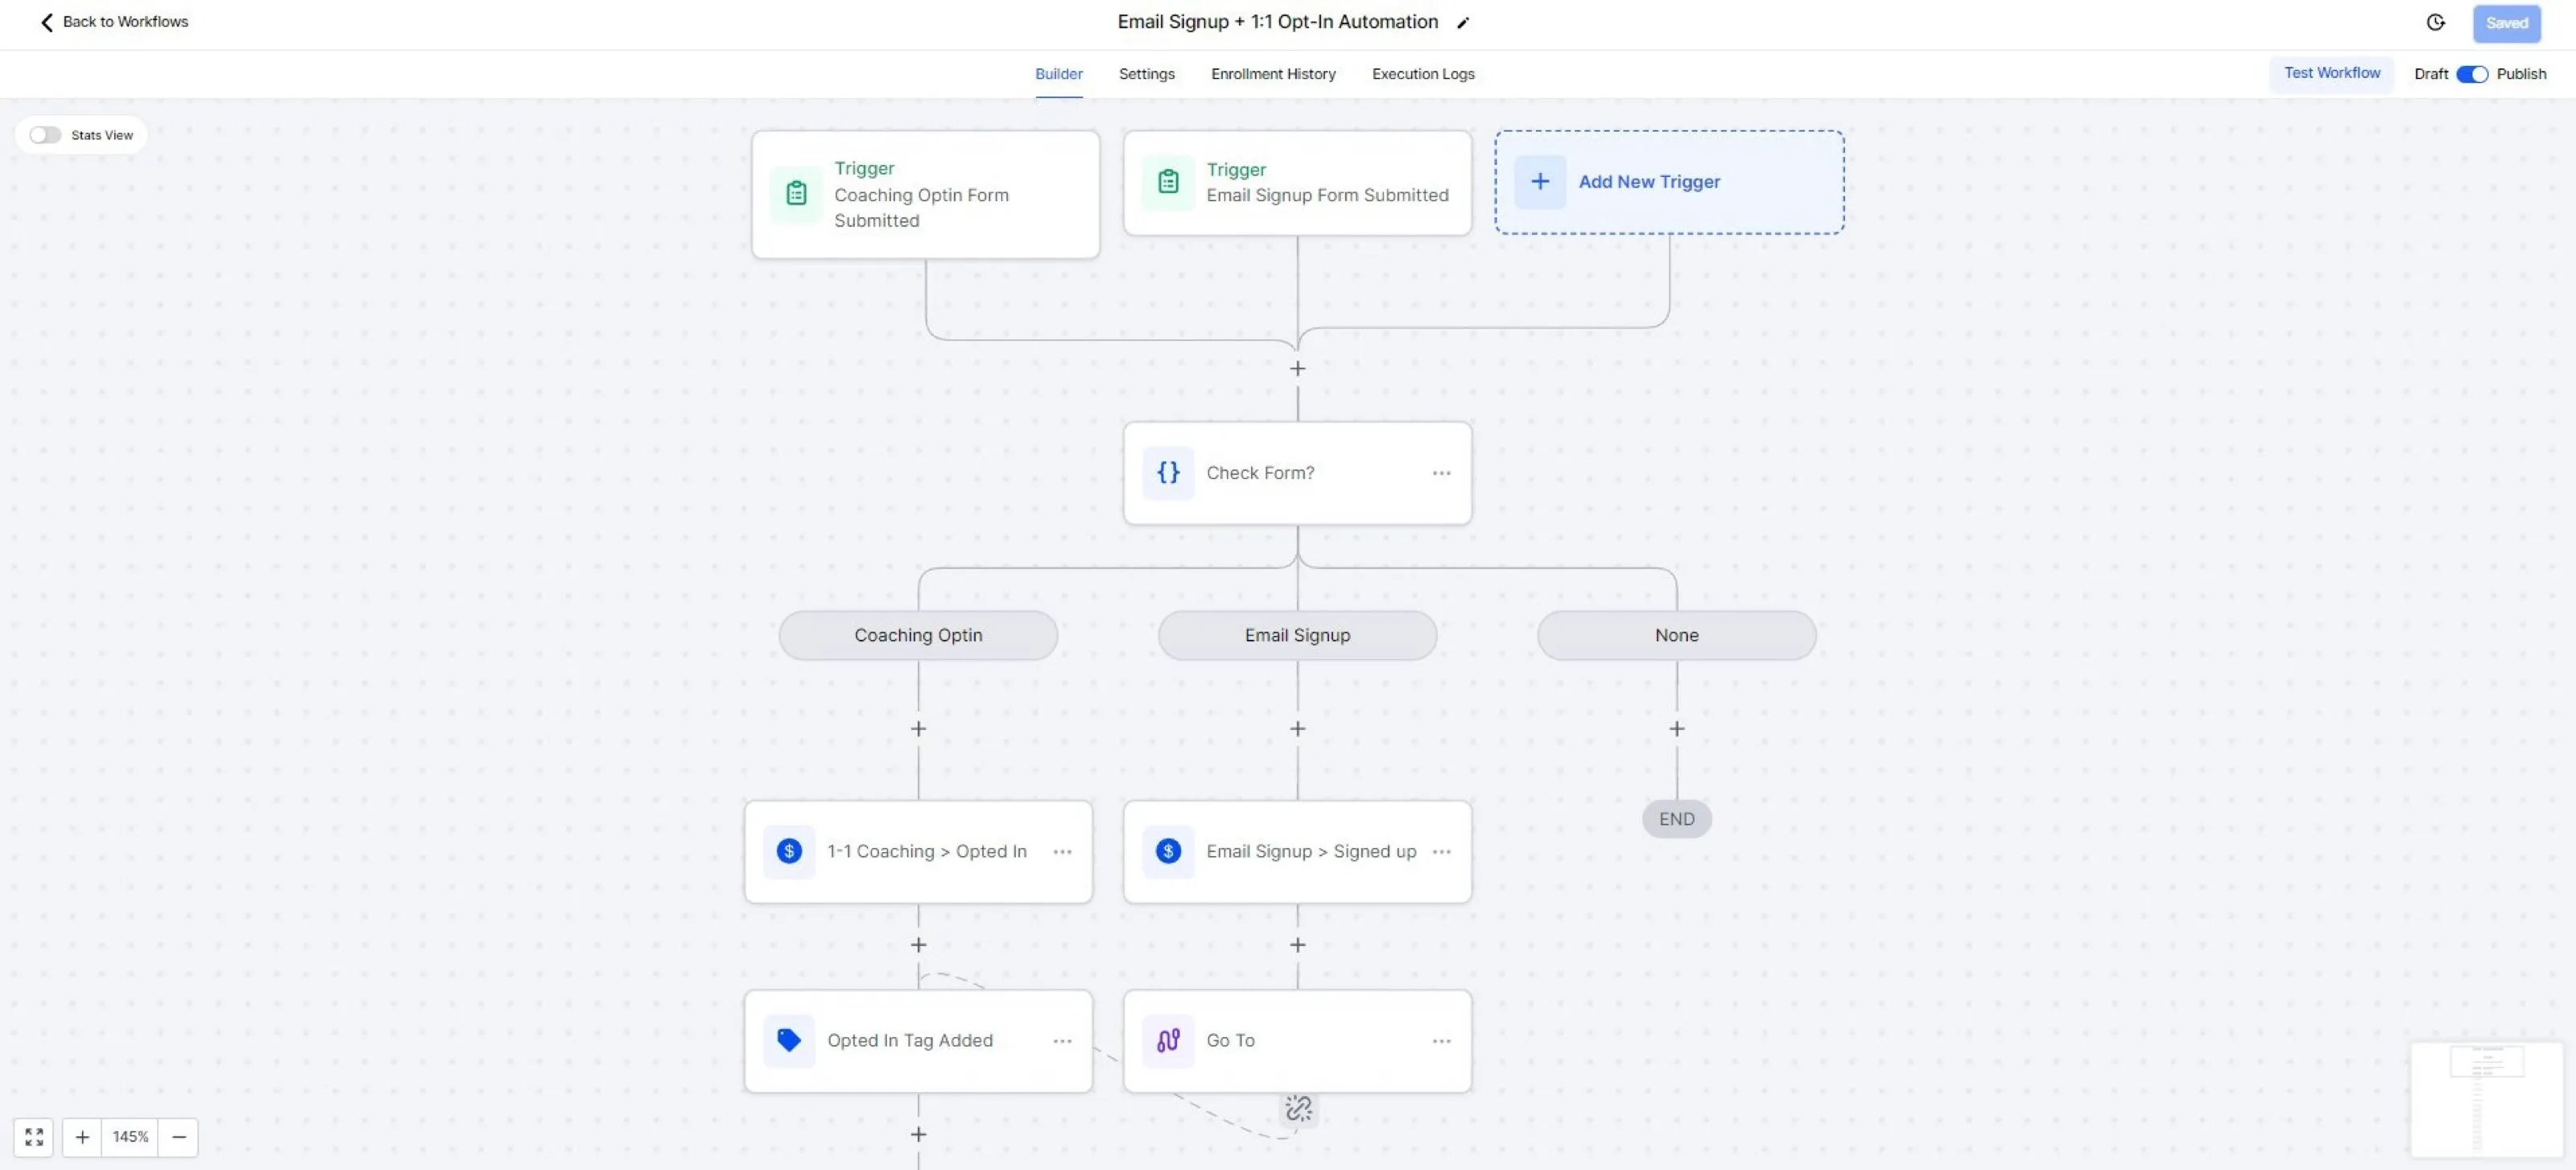
Task: Open options menu for 1-1 Coaching Opted In
Action: point(1062,852)
